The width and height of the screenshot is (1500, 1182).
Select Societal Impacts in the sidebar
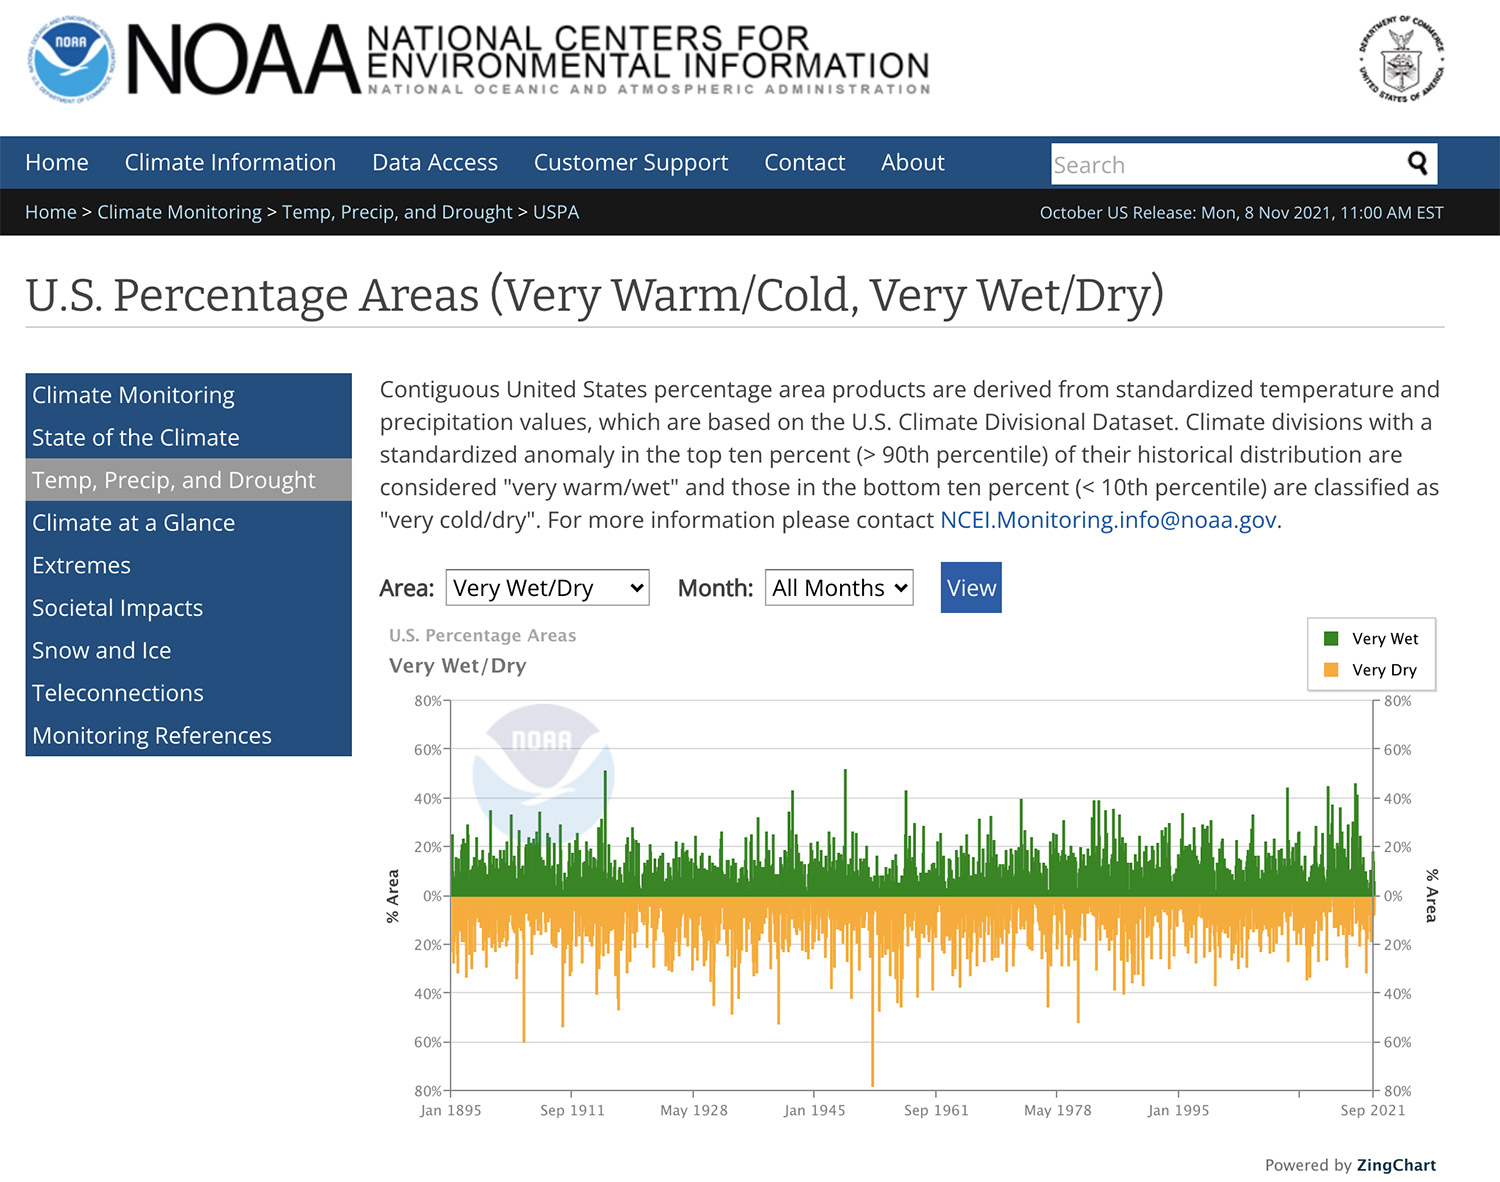(x=118, y=608)
